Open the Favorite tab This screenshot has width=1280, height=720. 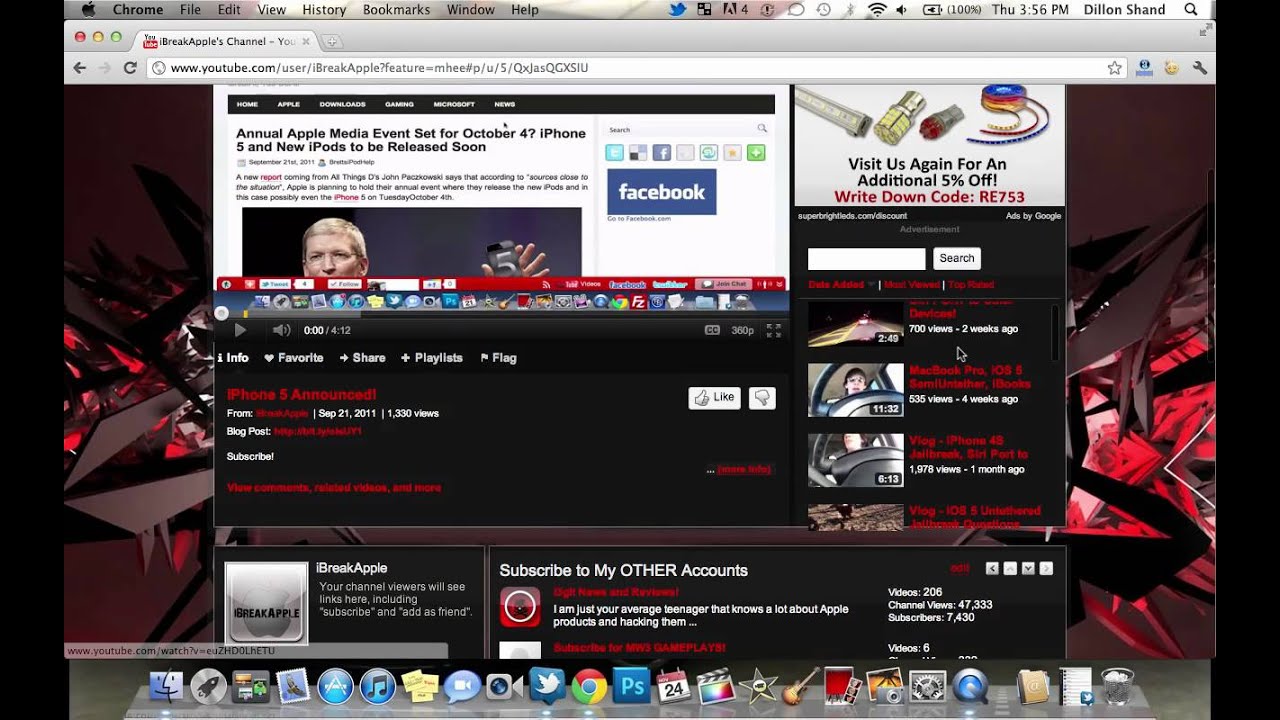coord(294,358)
